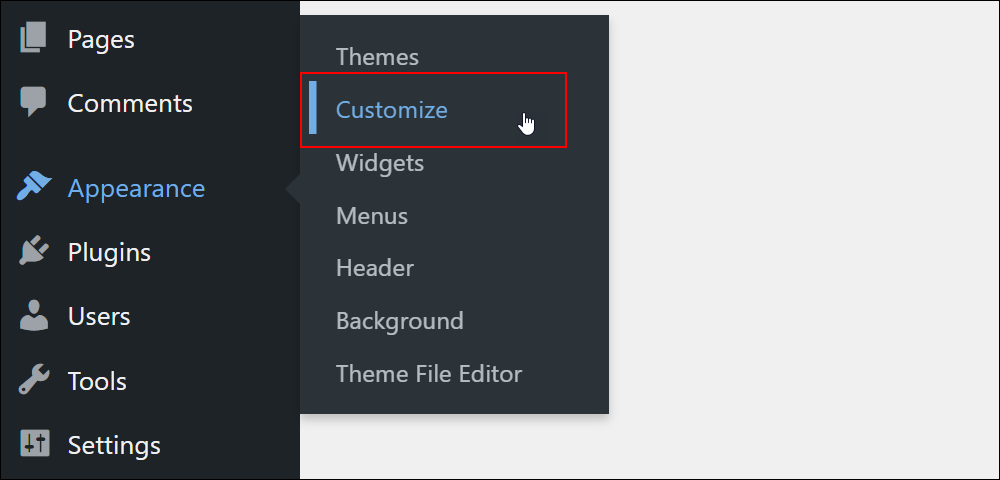Screen dimensions: 1000x480
Task: Select Customize in the submenu
Action: click(x=392, y=110)
